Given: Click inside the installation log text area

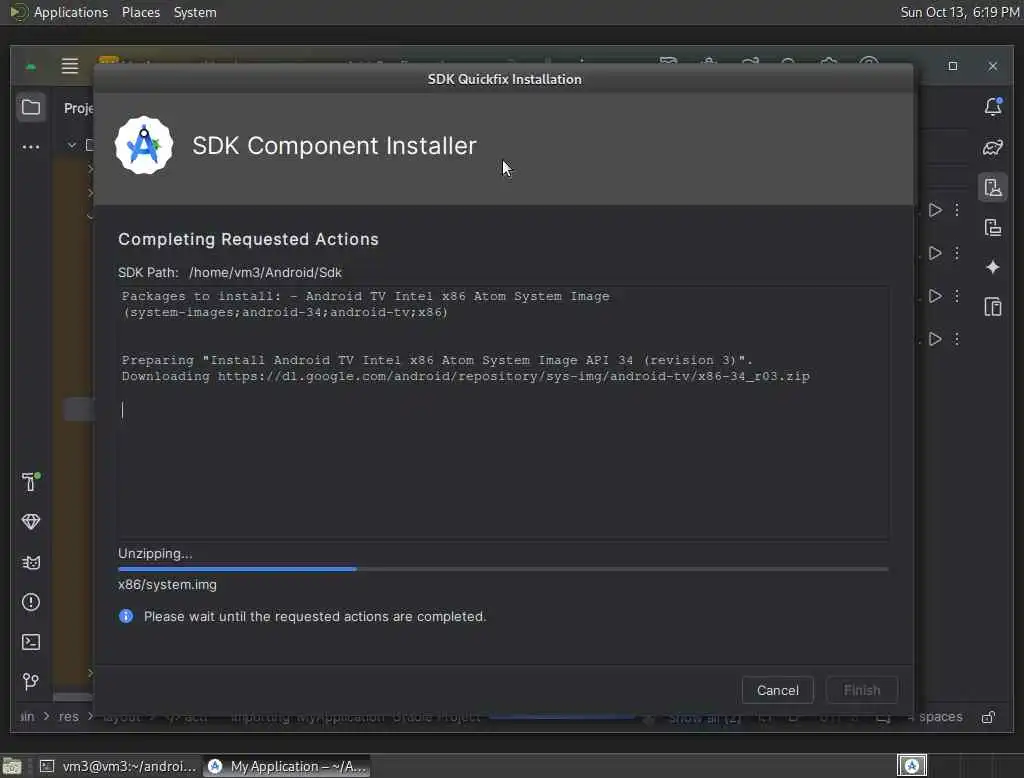Looking at the screenshot, I should pyautogui.click(x=503, y=413).
